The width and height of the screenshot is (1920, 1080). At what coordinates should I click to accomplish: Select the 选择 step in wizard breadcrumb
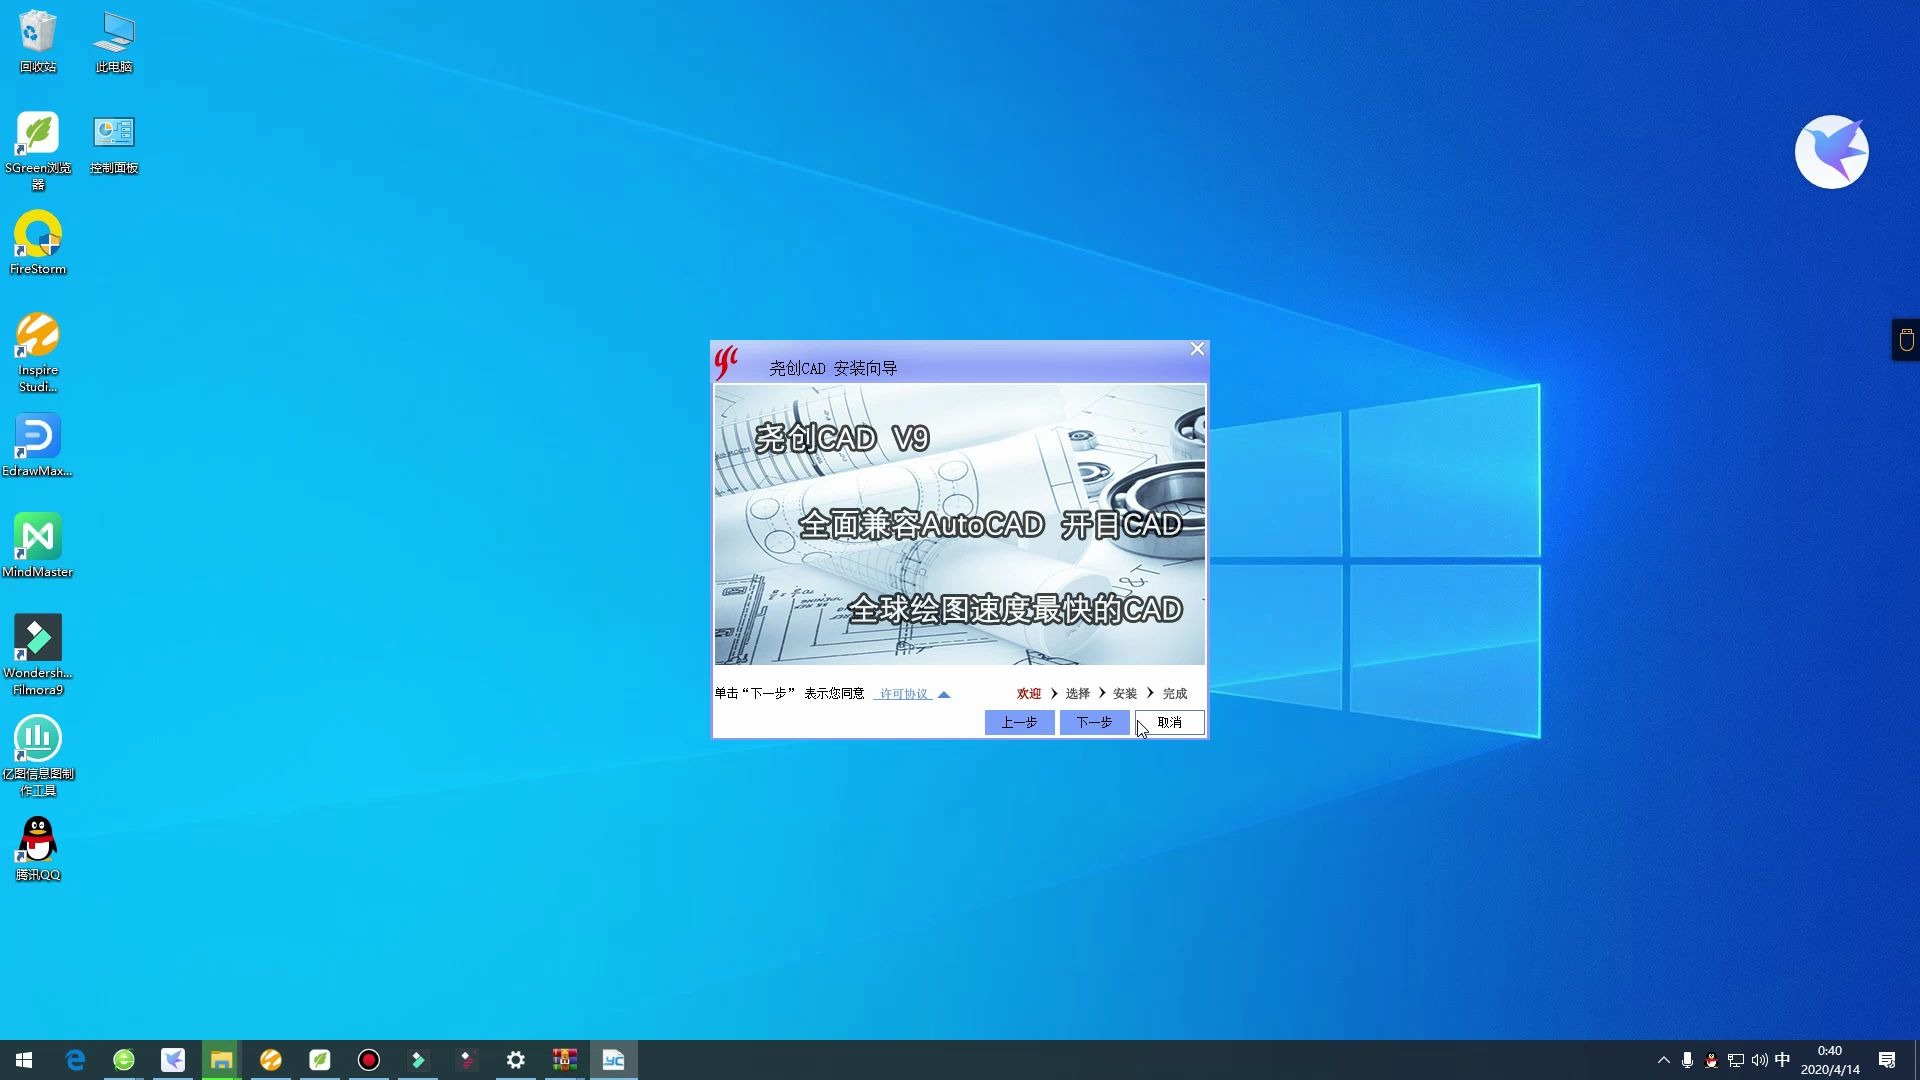point(1077,694)
